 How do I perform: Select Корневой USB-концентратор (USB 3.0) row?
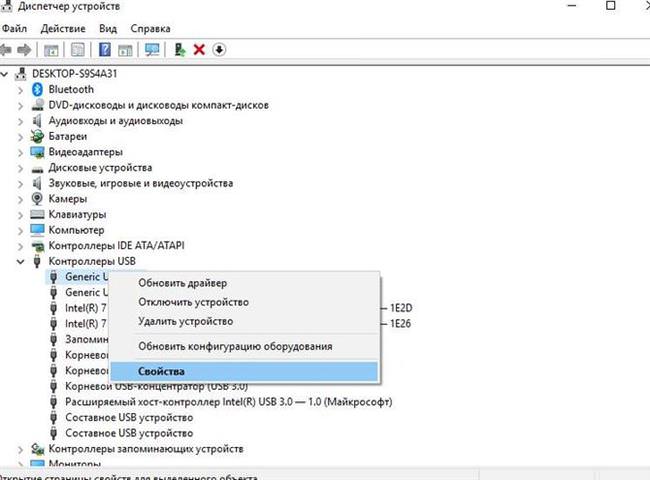(156, 387)
